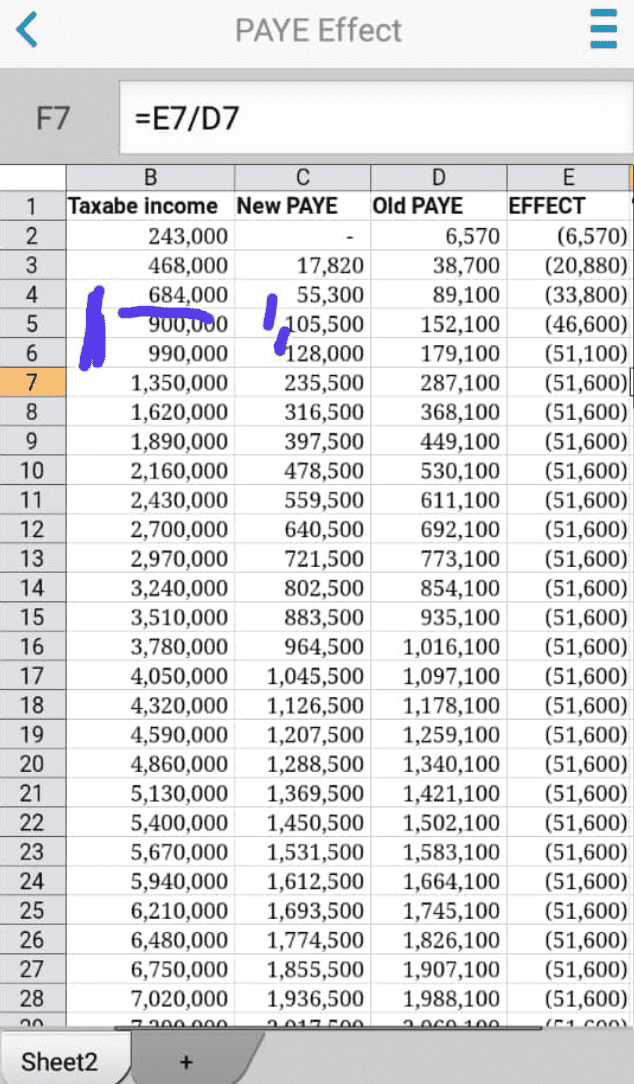Select cell with value 1,988,100
The width and height of the screenshot is (634, 1084).
point(438,998)
